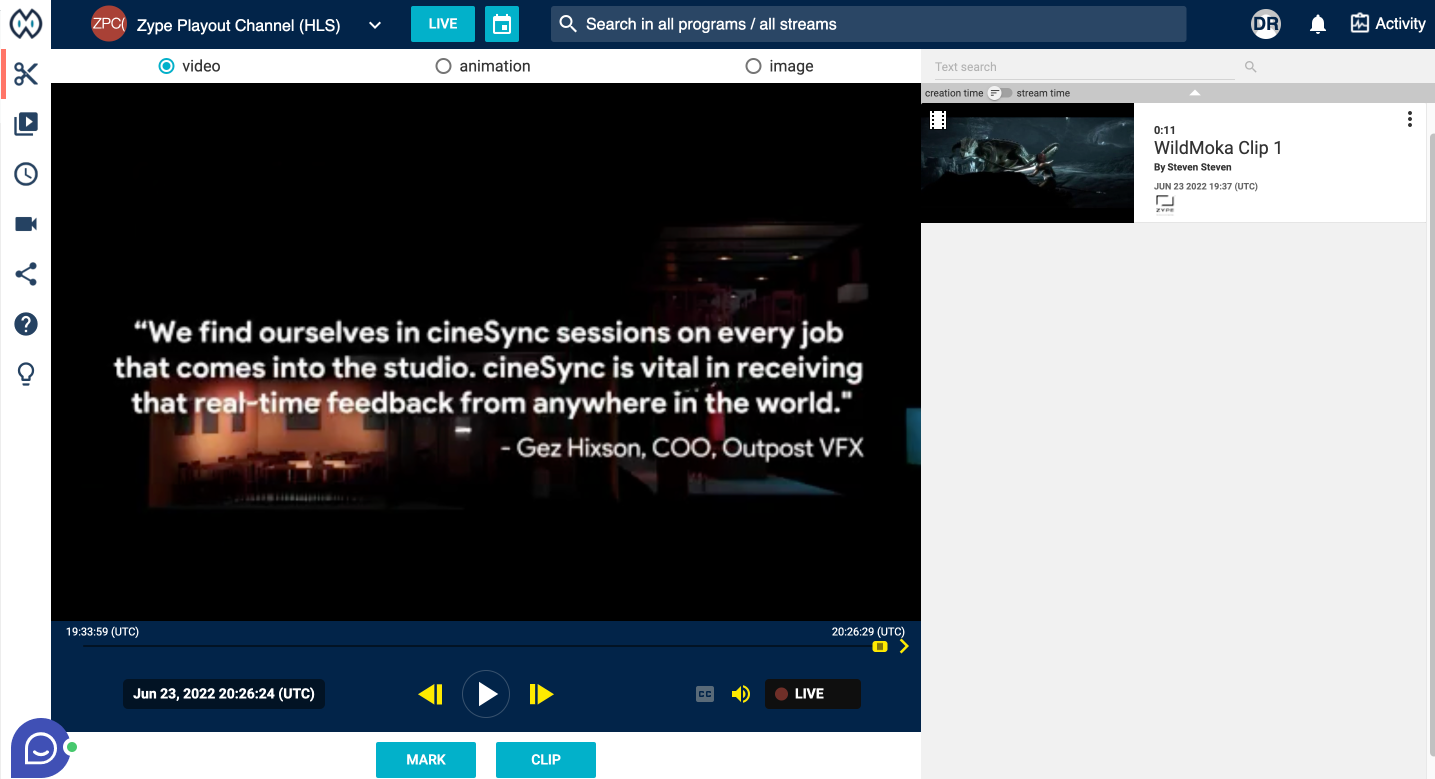This screenshot has width=1435, height=779.
Task: Open the share sidebar icon
Action: tap(26, 274)
